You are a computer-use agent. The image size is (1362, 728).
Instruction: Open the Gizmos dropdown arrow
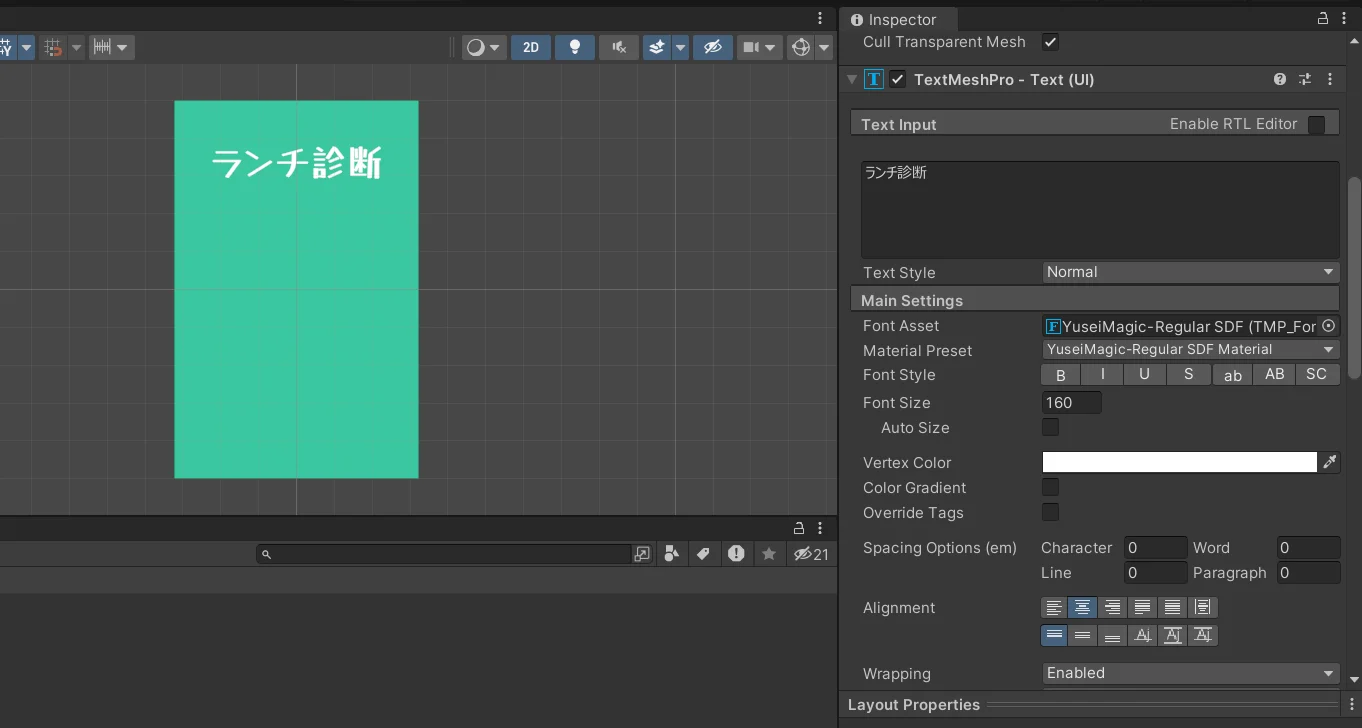[x=824, y=47]
